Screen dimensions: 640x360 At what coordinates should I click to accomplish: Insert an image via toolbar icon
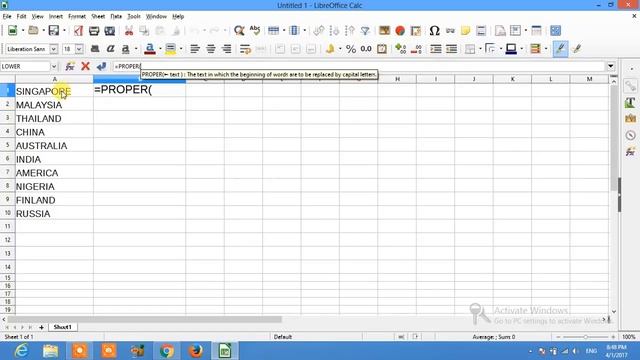384,31
